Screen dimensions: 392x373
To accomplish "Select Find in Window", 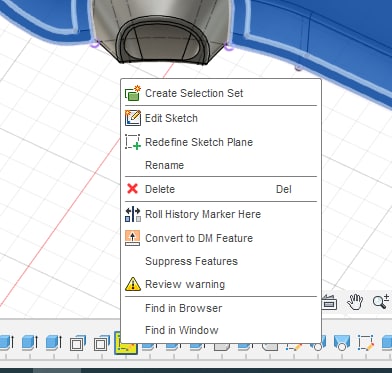I will [220, 330].
